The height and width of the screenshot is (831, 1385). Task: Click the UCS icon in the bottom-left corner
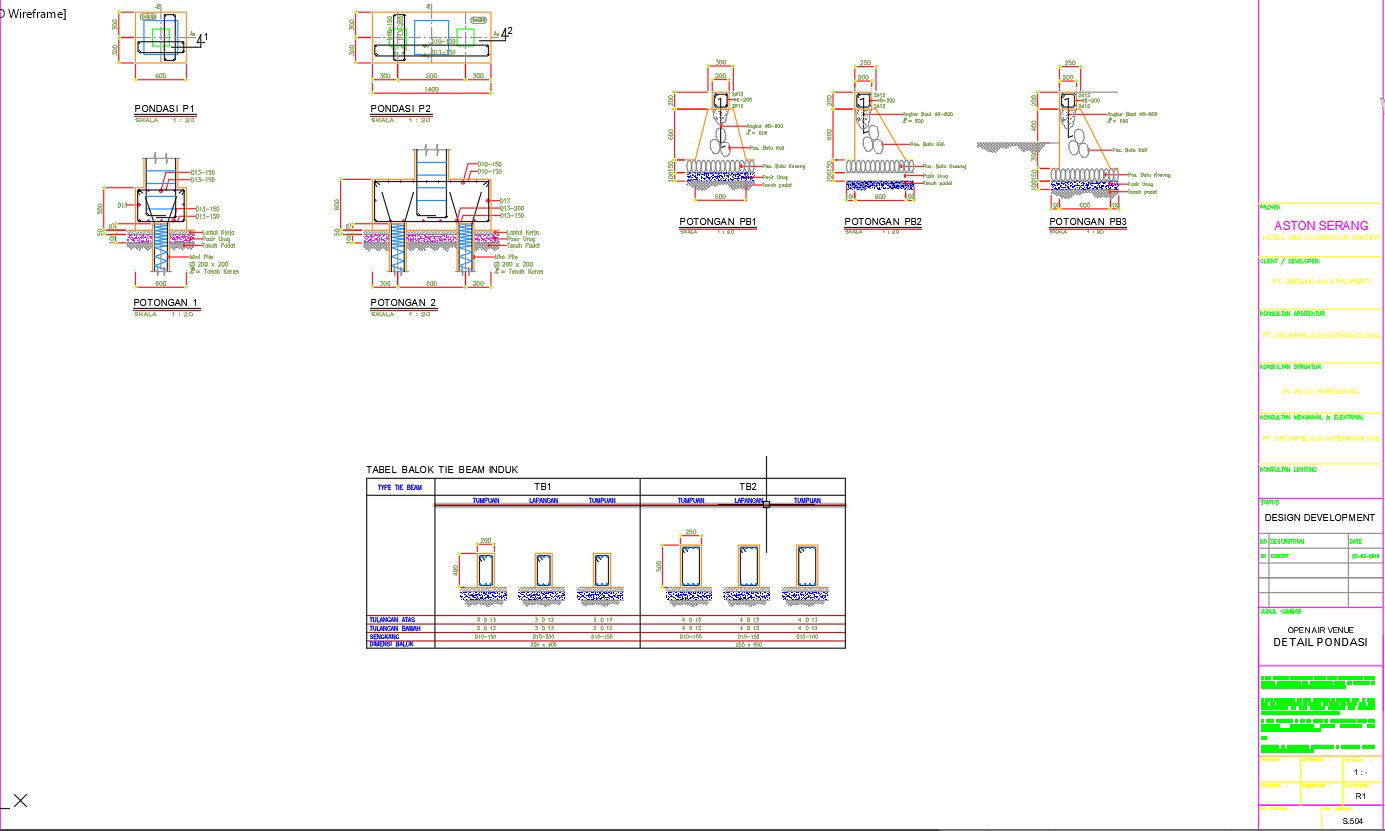pyautogui.click(x=17, y=801)
